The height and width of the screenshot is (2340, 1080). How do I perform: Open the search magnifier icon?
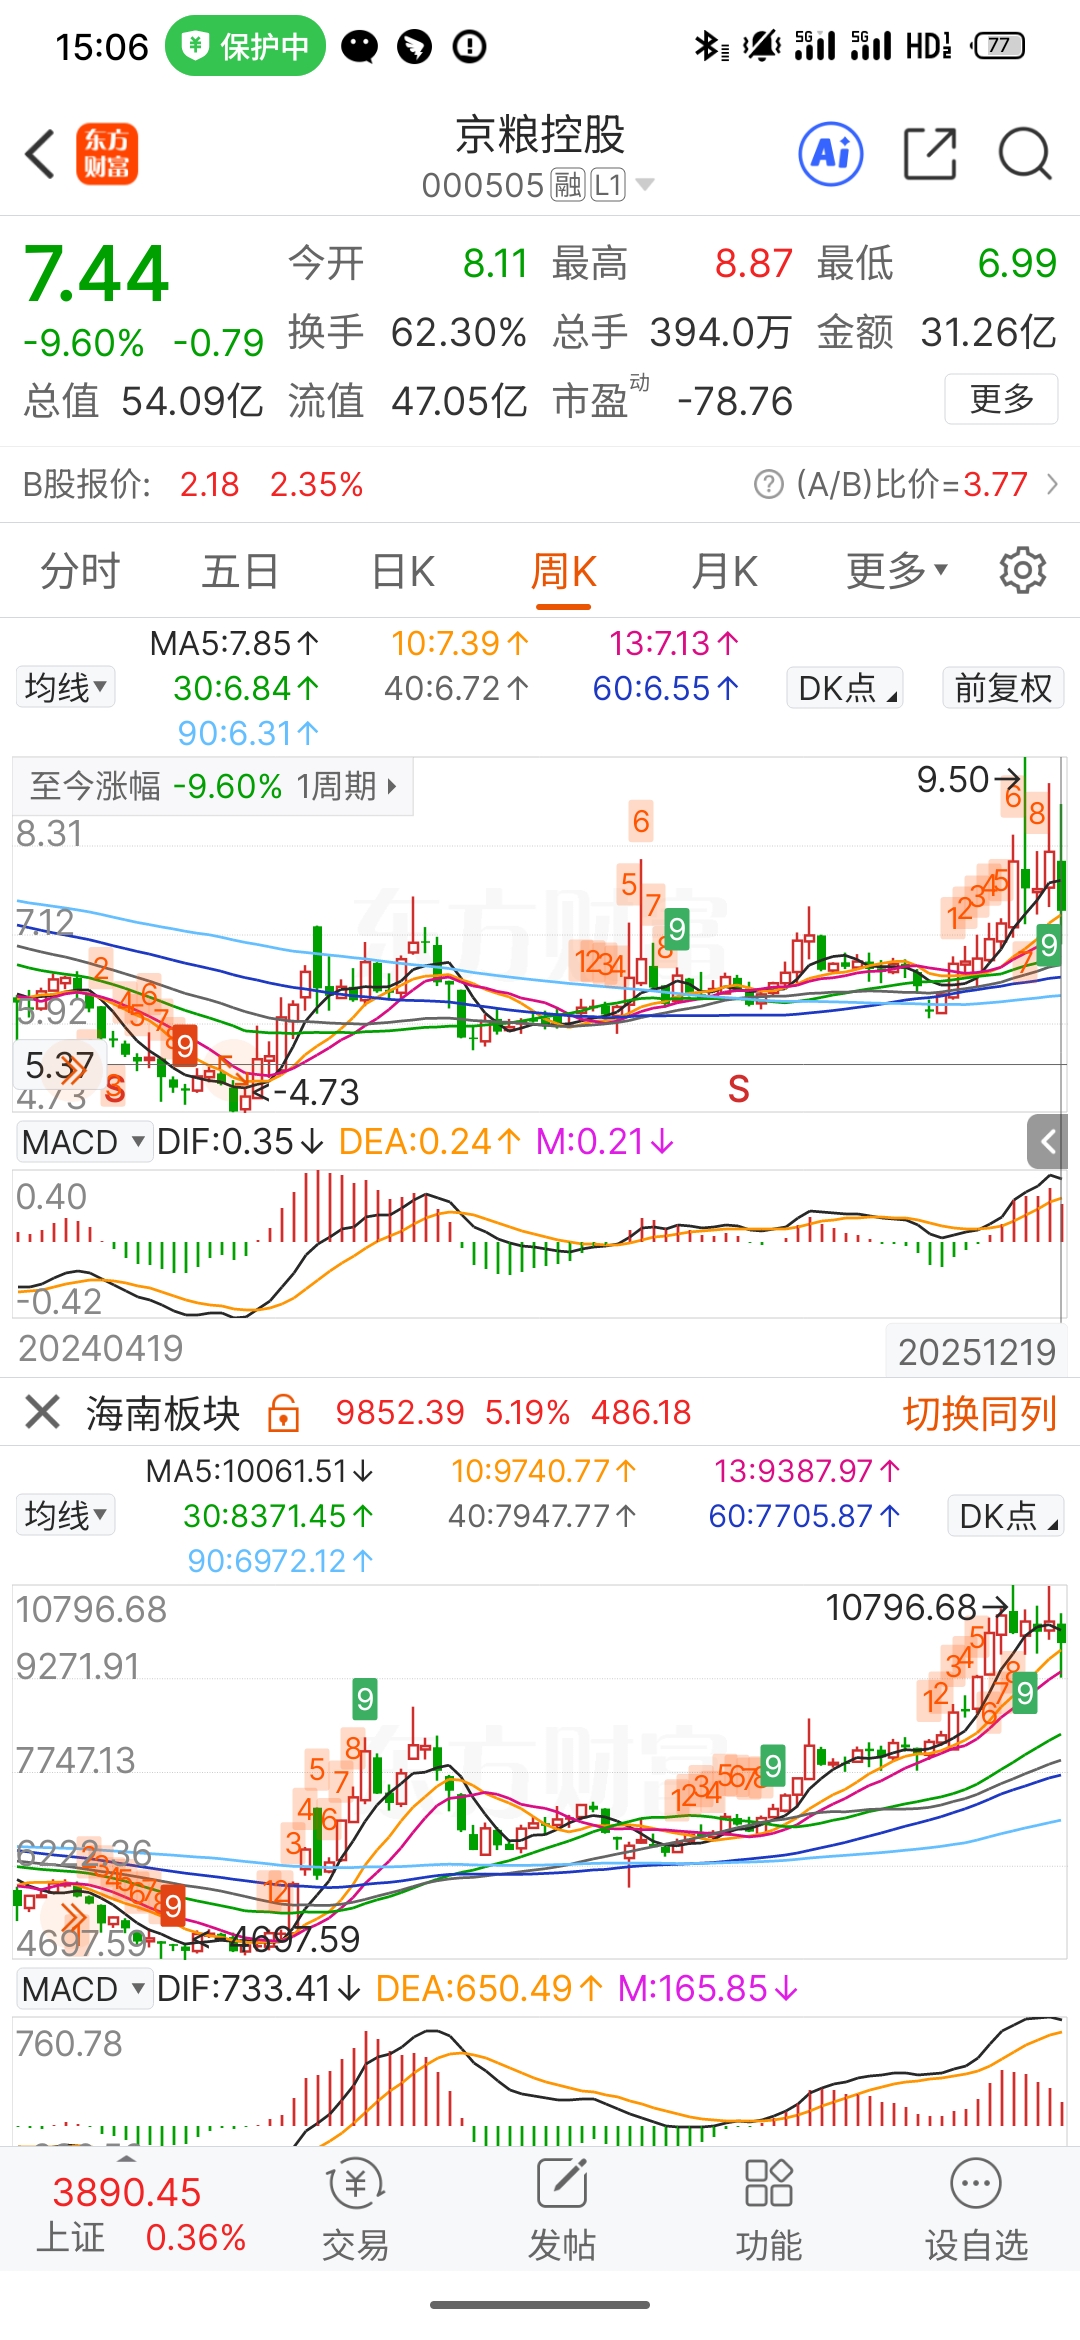(1025, 154)
